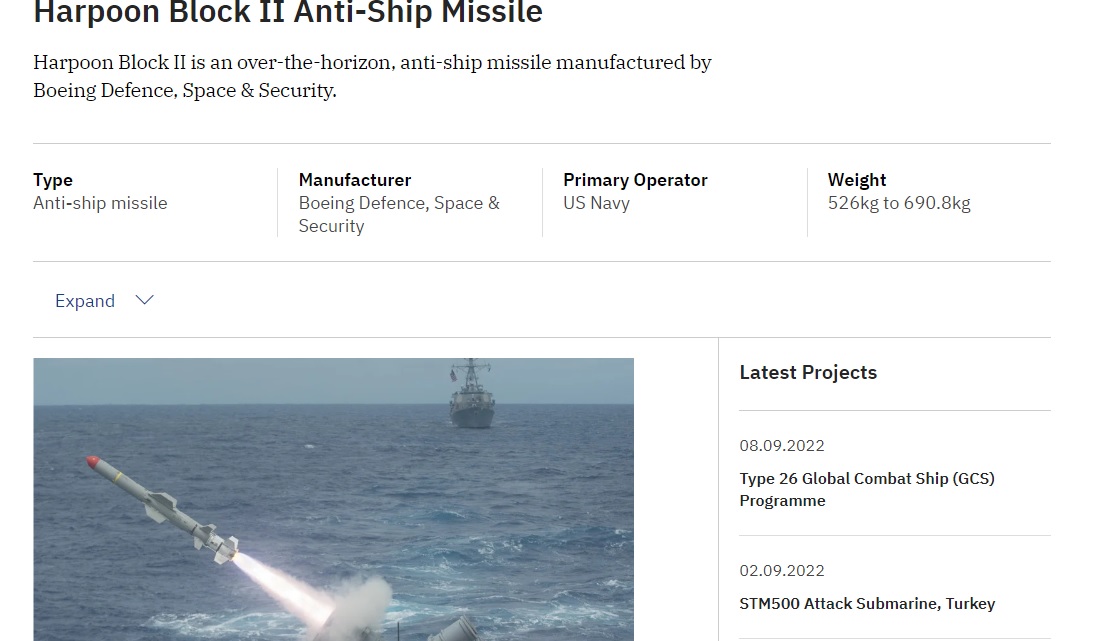Click the 08.09.2022 project date
Image resolution: width=1109 pixels, height=641 pixels.
(782, 445)
